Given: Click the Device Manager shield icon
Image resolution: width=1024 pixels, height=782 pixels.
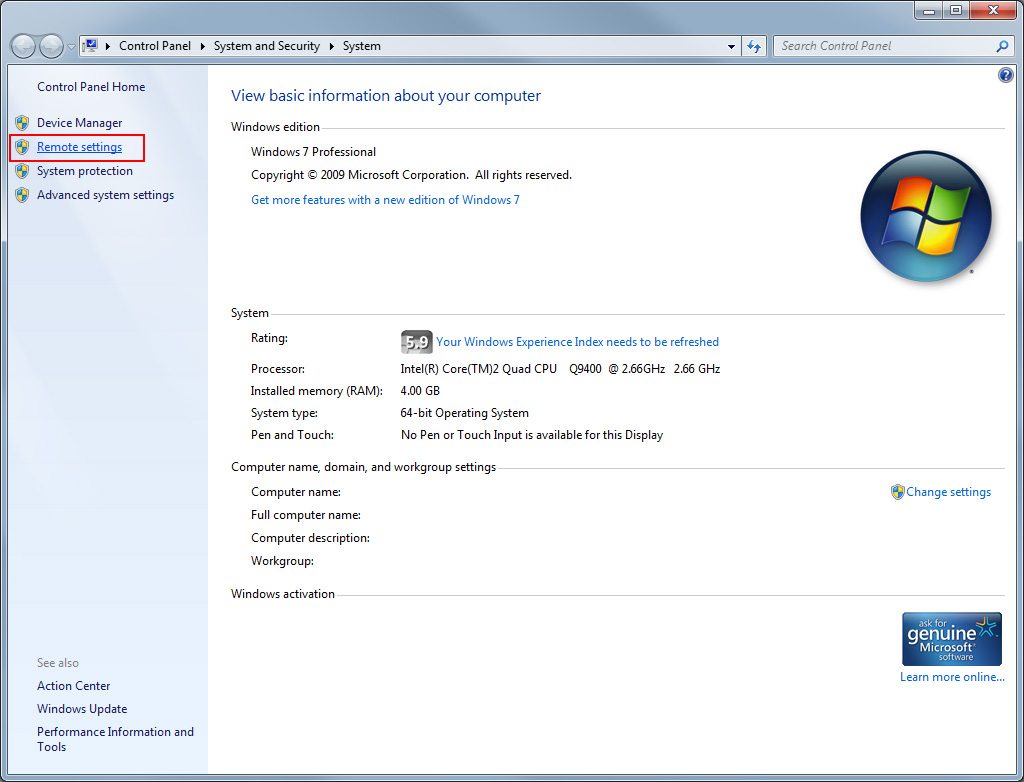Looking at the screenshot, I should [22, 123].
